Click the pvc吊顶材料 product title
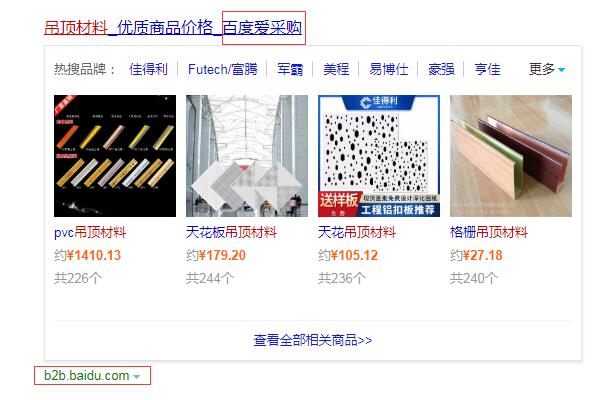Screen dimensions: 600x400 pos(90,232)
